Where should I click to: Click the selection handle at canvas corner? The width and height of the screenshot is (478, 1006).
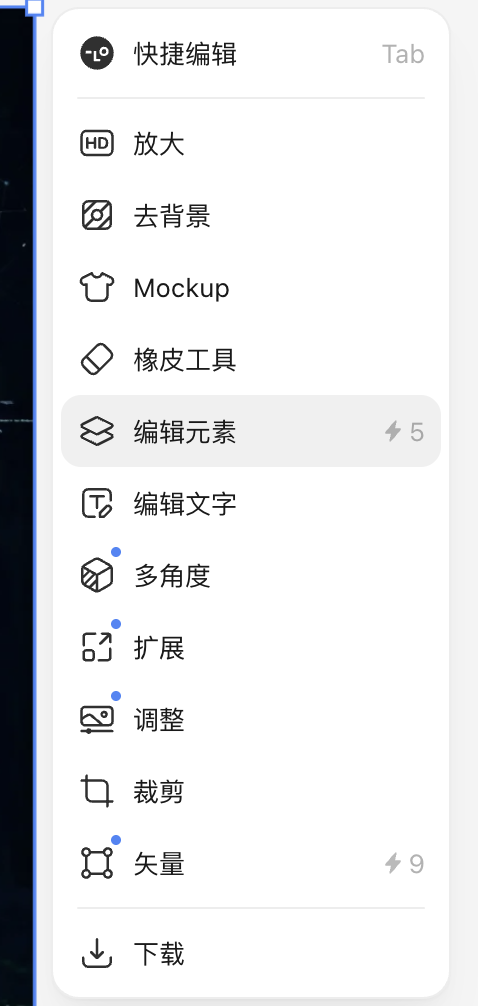[34, 7]
